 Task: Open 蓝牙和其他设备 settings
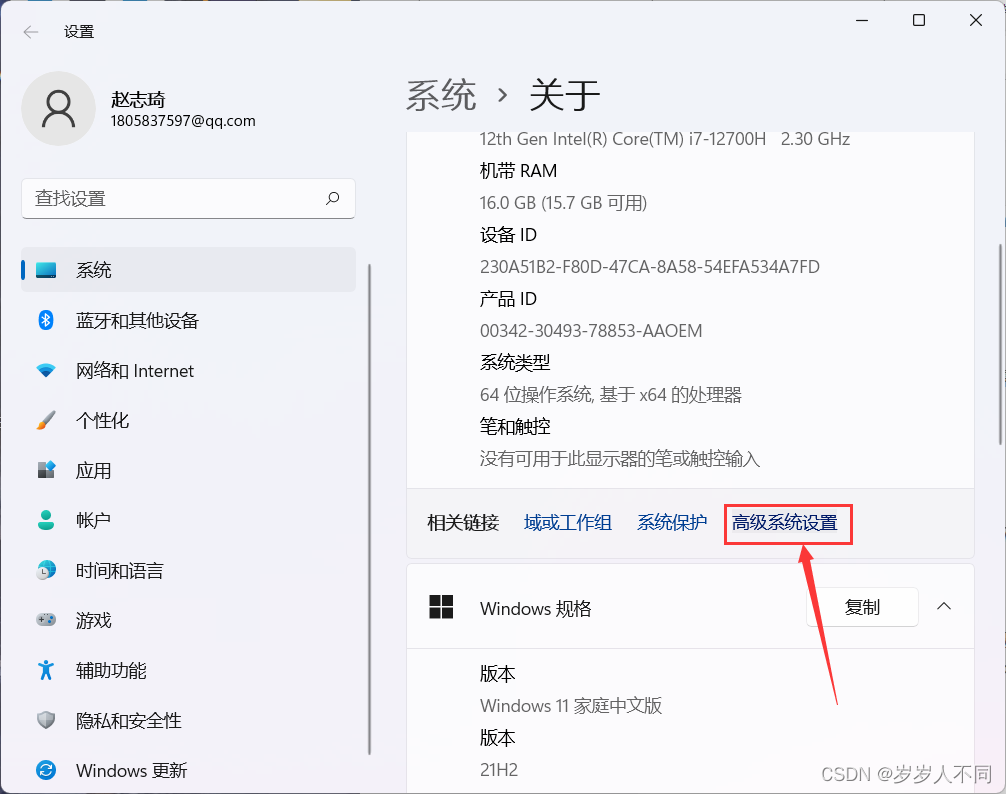[189, 320]
